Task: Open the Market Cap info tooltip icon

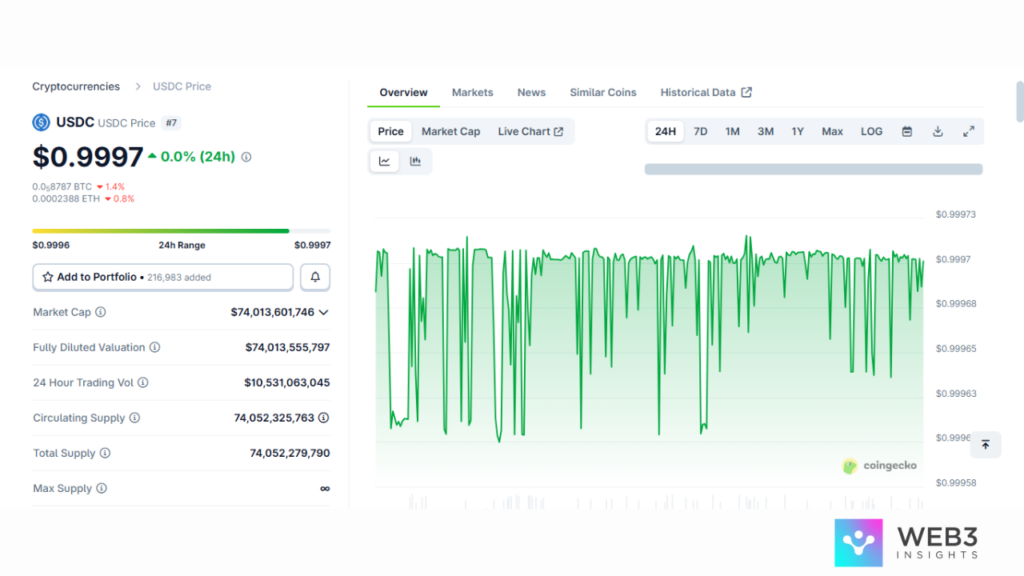Action: pyautogui.click(x=101, y=312)
